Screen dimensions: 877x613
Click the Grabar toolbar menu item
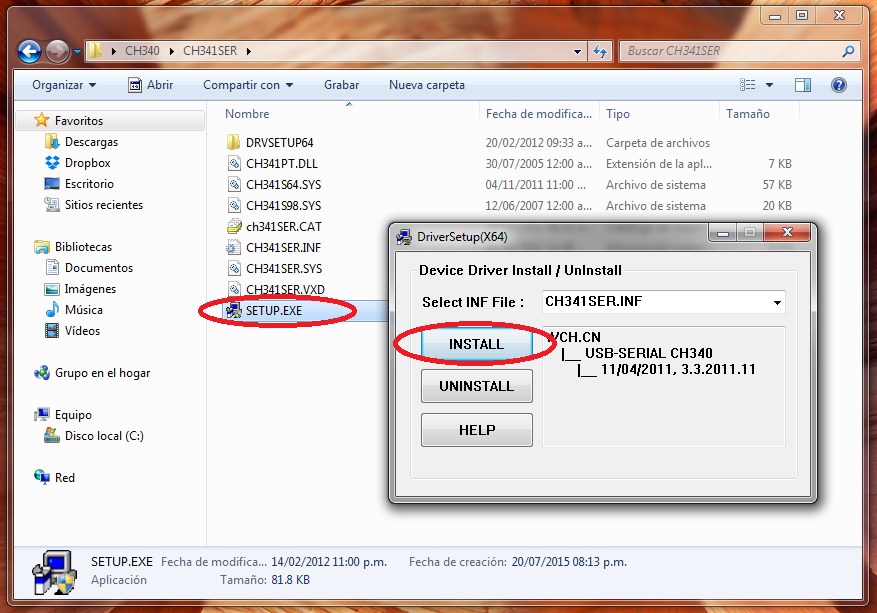(341, 85)
